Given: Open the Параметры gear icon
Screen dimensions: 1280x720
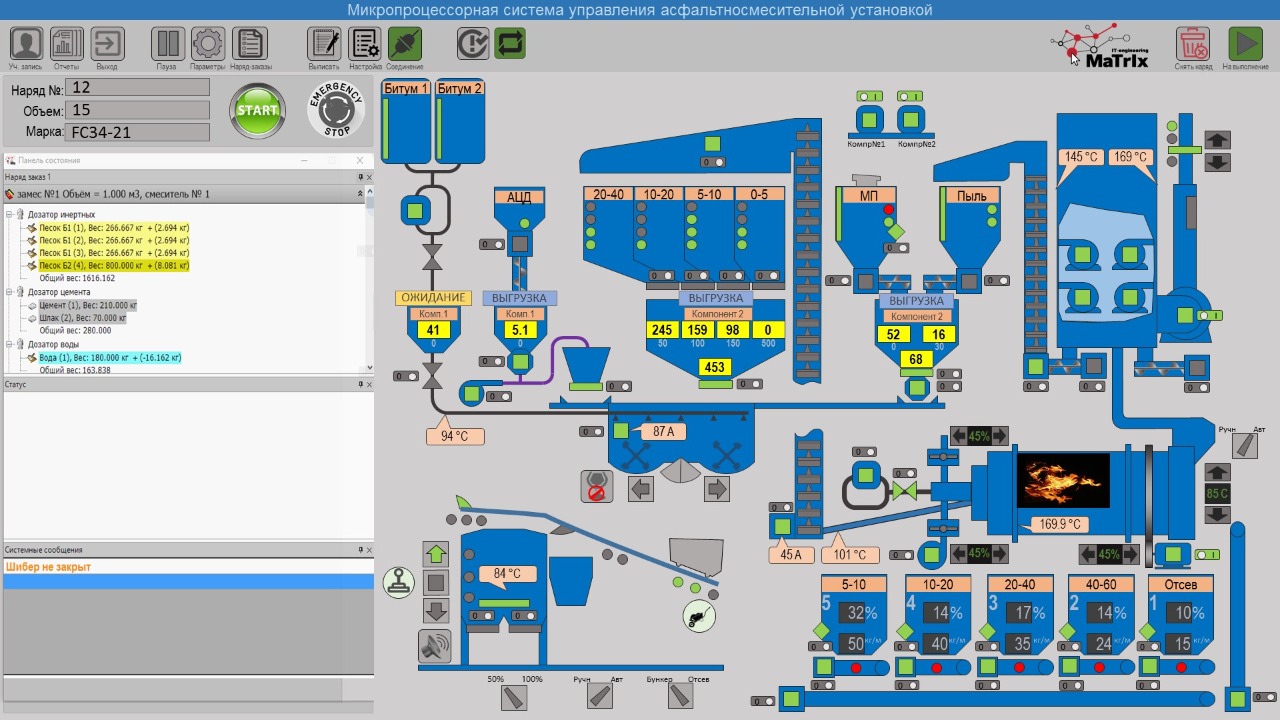Looking at the screenshot, I should [x=208, y=44].
